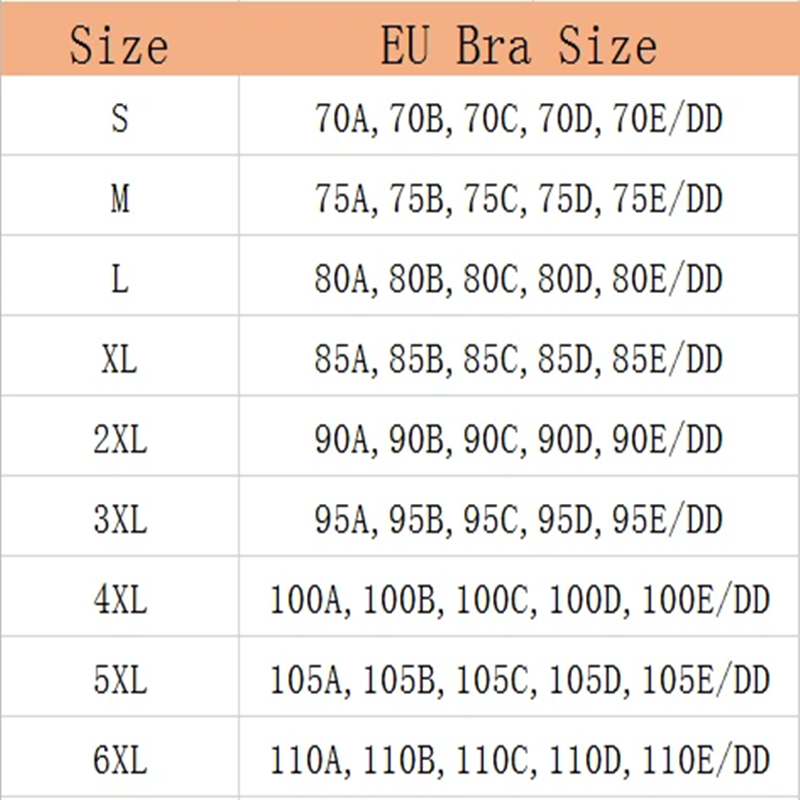
Task: Click the Size column header
Action: (119, 45)
